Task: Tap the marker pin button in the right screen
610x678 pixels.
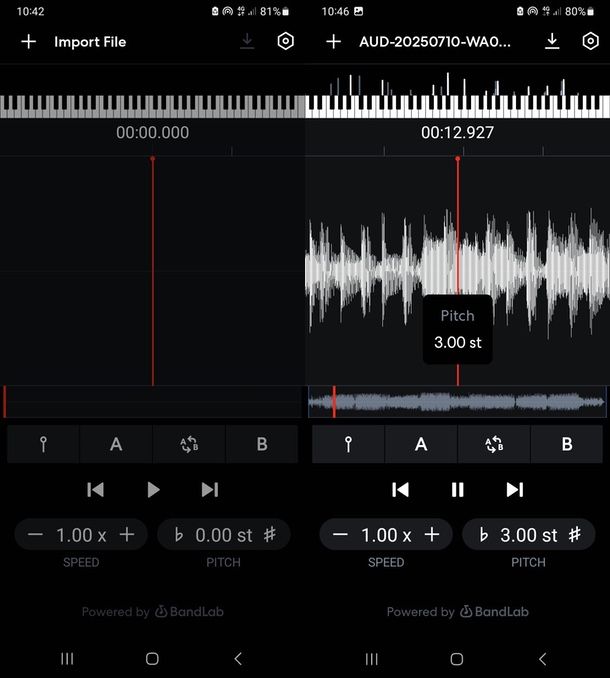Action: (x=348, y=444)
